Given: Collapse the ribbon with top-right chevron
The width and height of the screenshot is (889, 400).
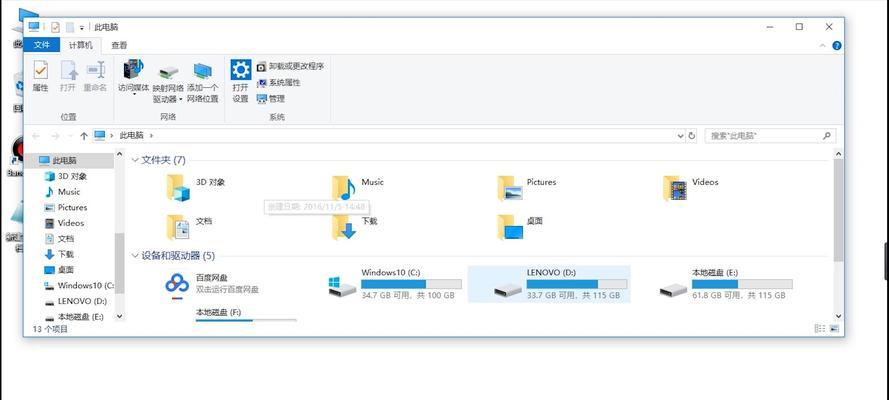Looking at the screenshot, I should [x=823, y=45].
